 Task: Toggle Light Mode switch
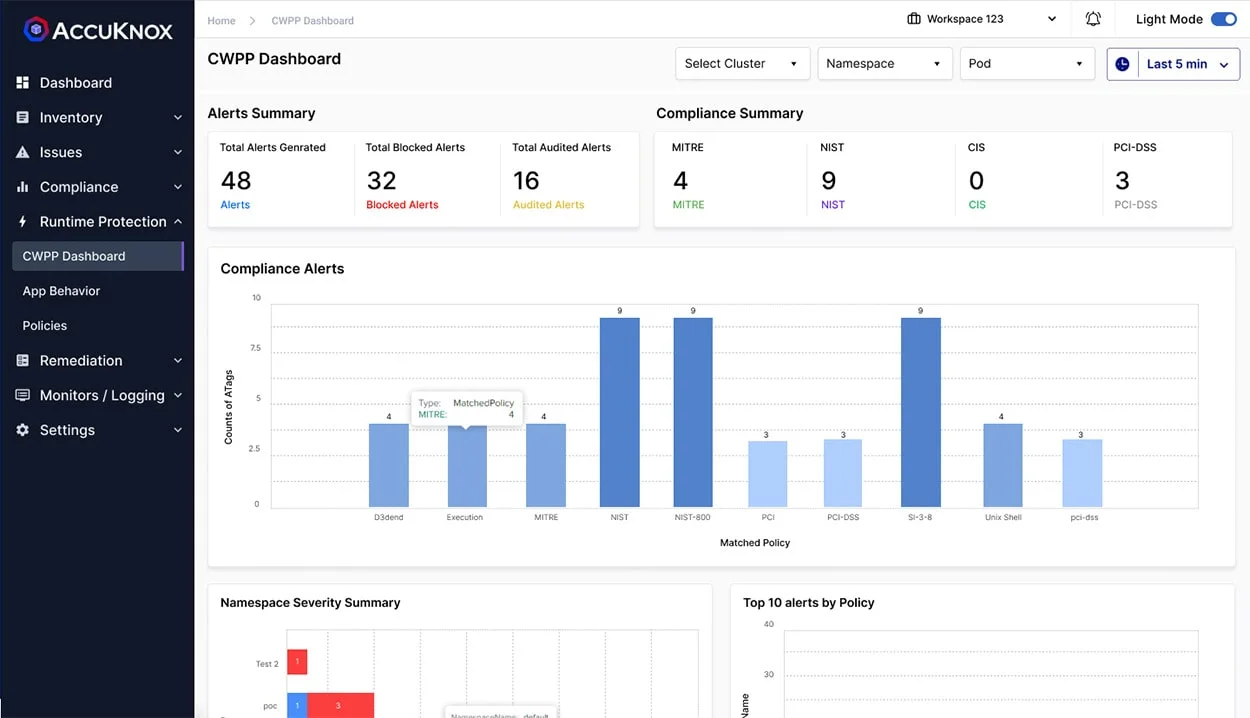[1224, 18]
